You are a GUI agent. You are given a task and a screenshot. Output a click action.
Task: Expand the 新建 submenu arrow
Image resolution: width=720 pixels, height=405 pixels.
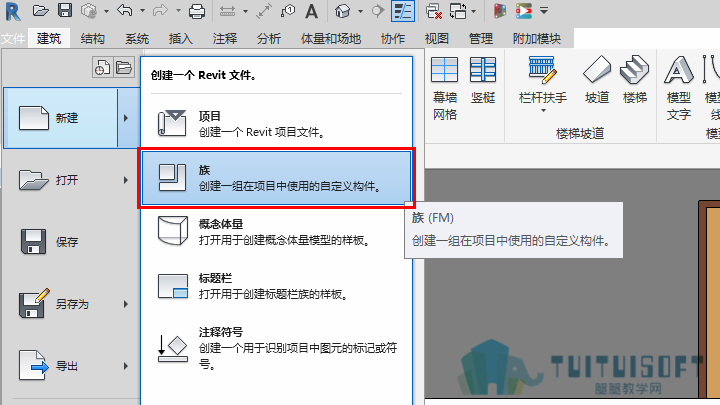126,118
